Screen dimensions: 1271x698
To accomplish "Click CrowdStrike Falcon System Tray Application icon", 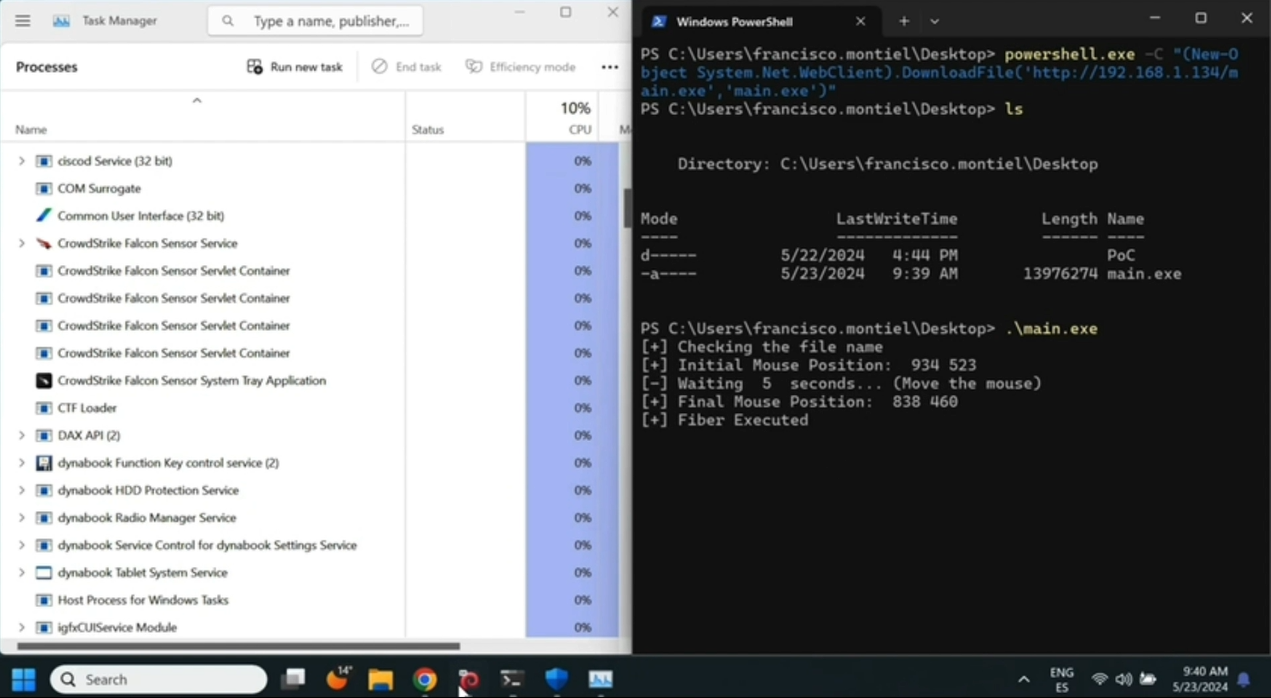I will (43, 381).
